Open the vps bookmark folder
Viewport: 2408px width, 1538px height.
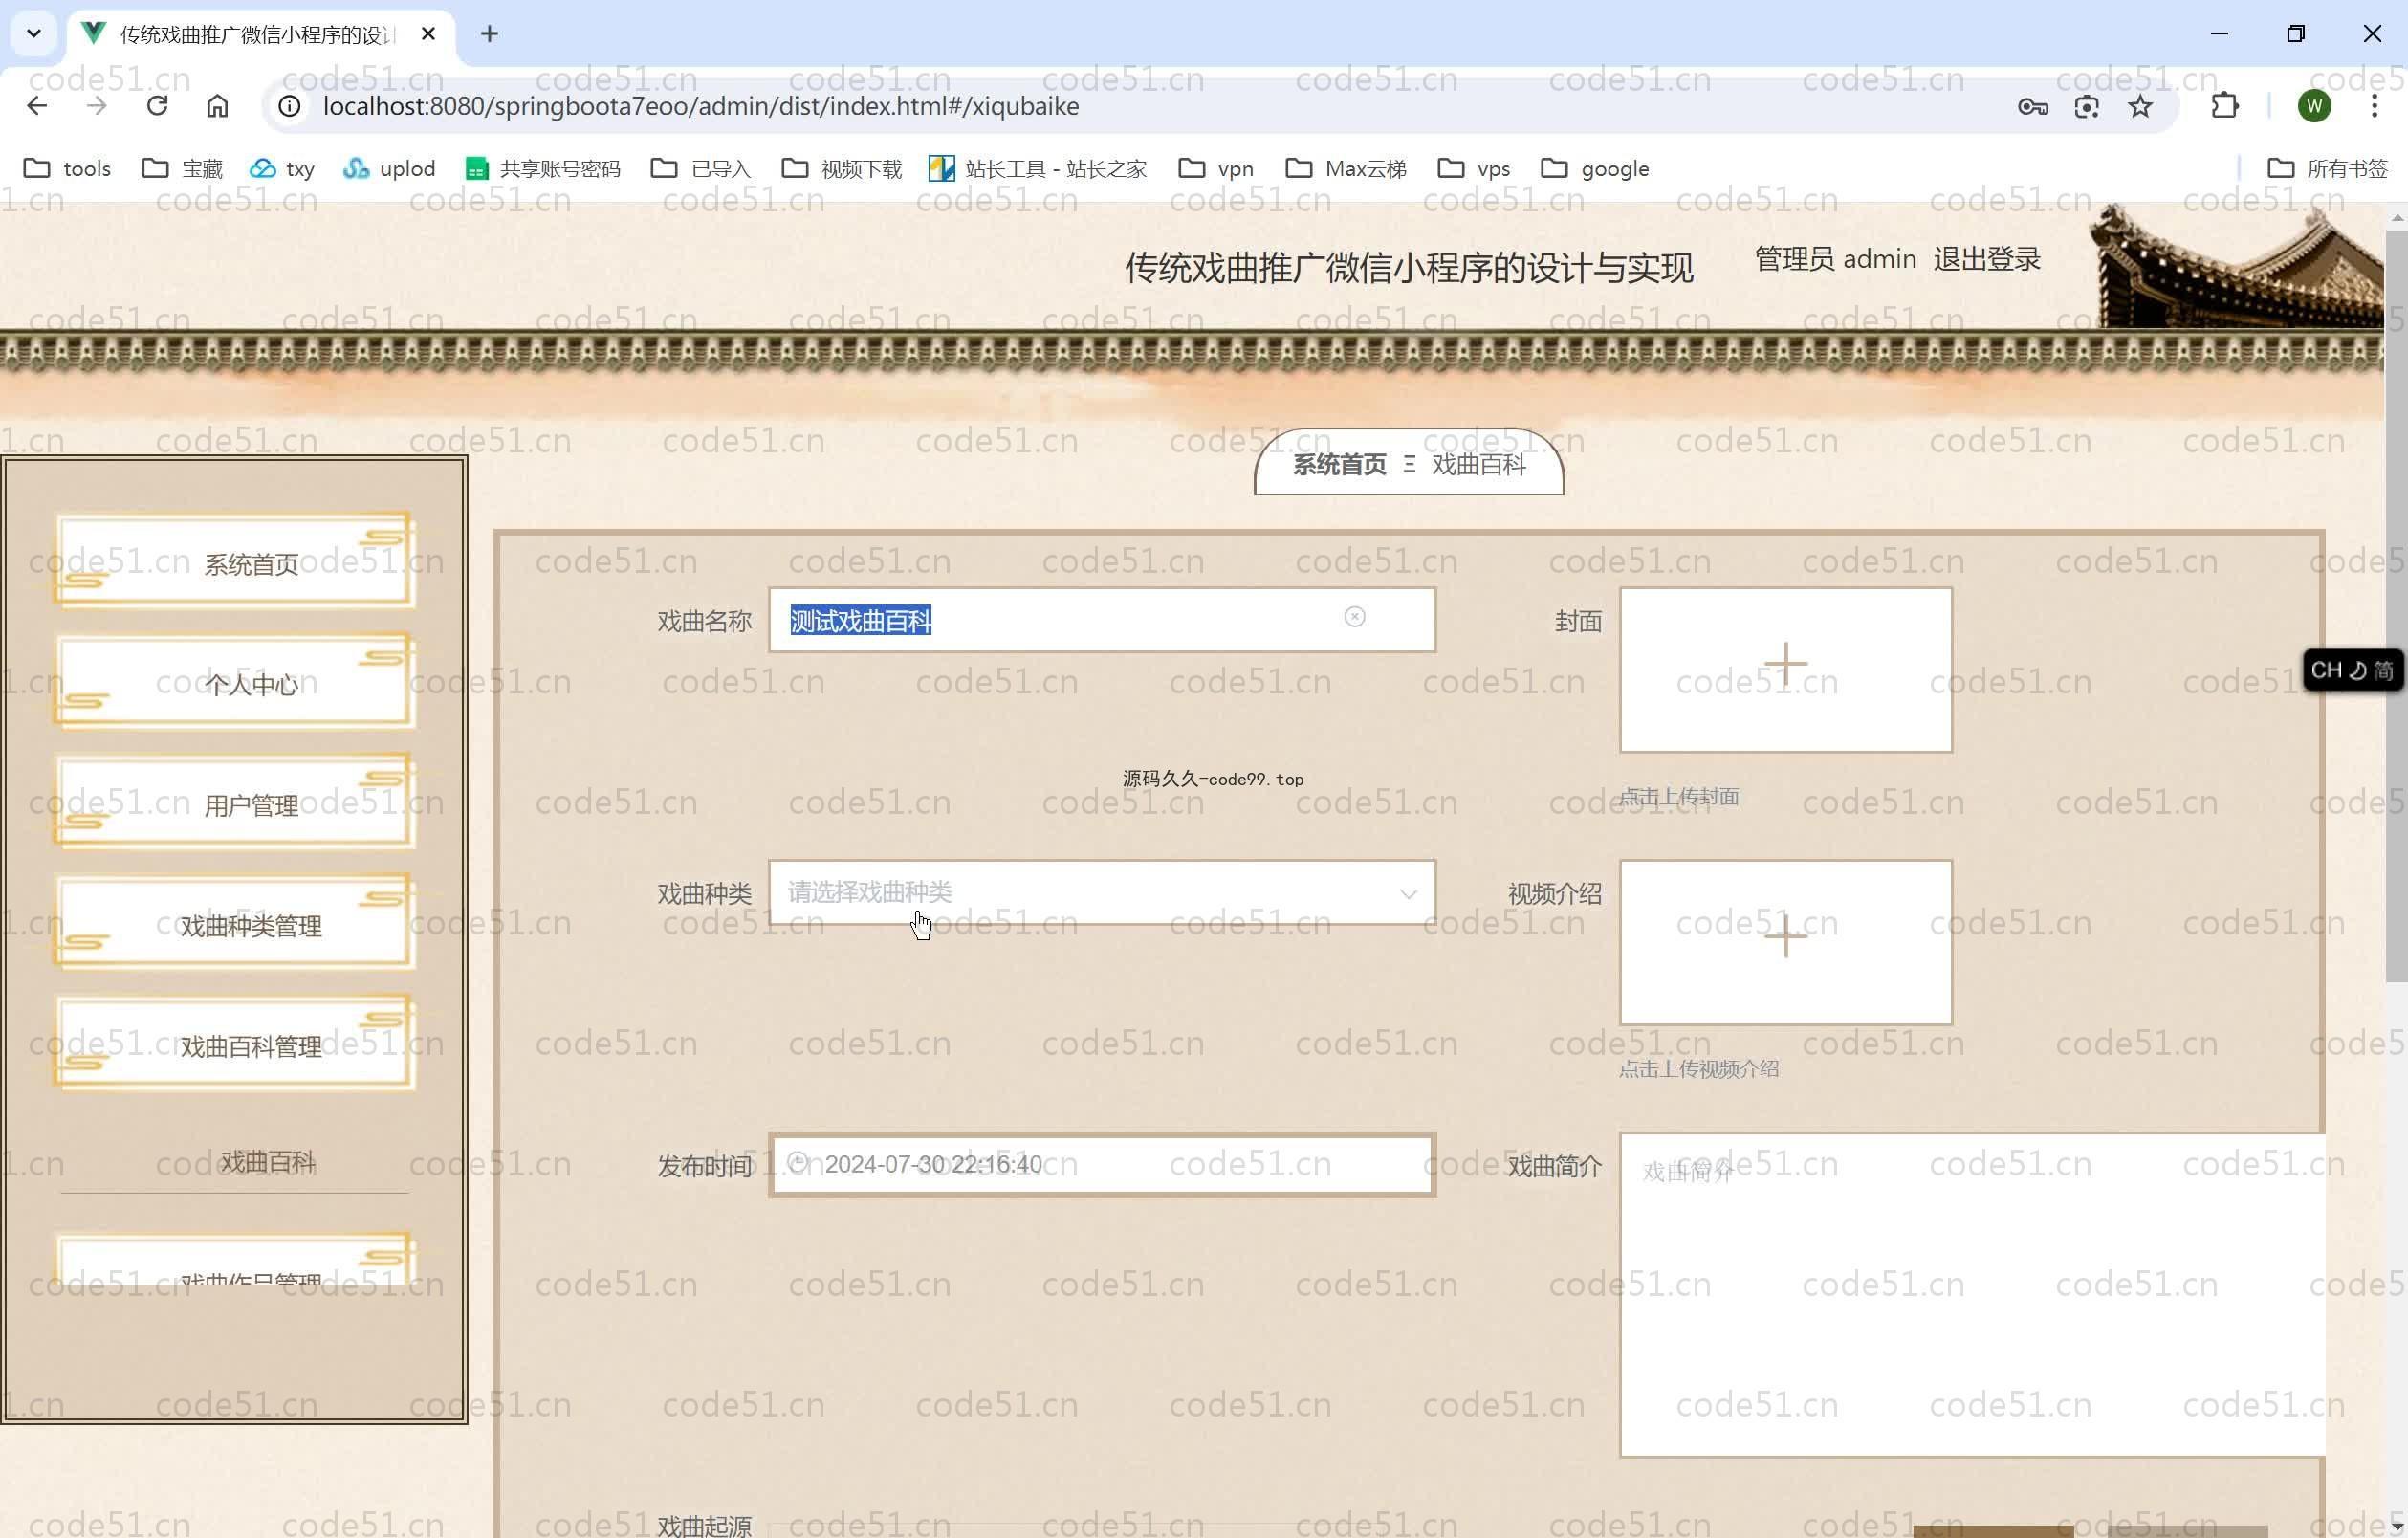pyautogui.click(x=1474, y=168)
